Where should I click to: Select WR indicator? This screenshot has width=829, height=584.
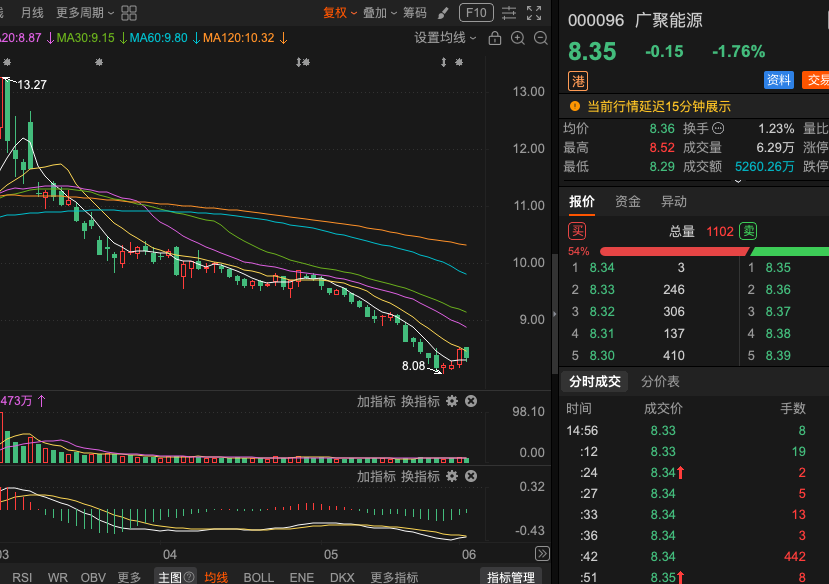point(58,577)
